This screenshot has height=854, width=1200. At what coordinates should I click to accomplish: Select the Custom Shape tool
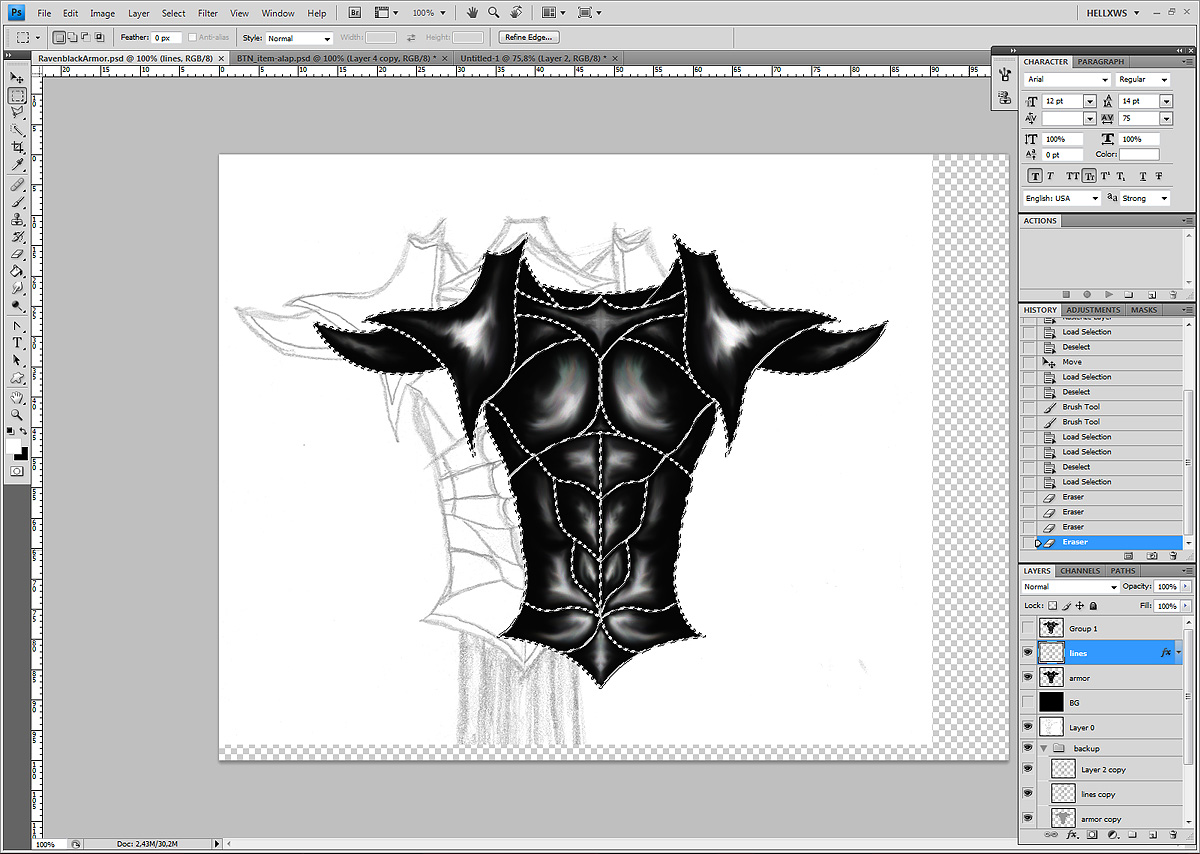point(17,377)
